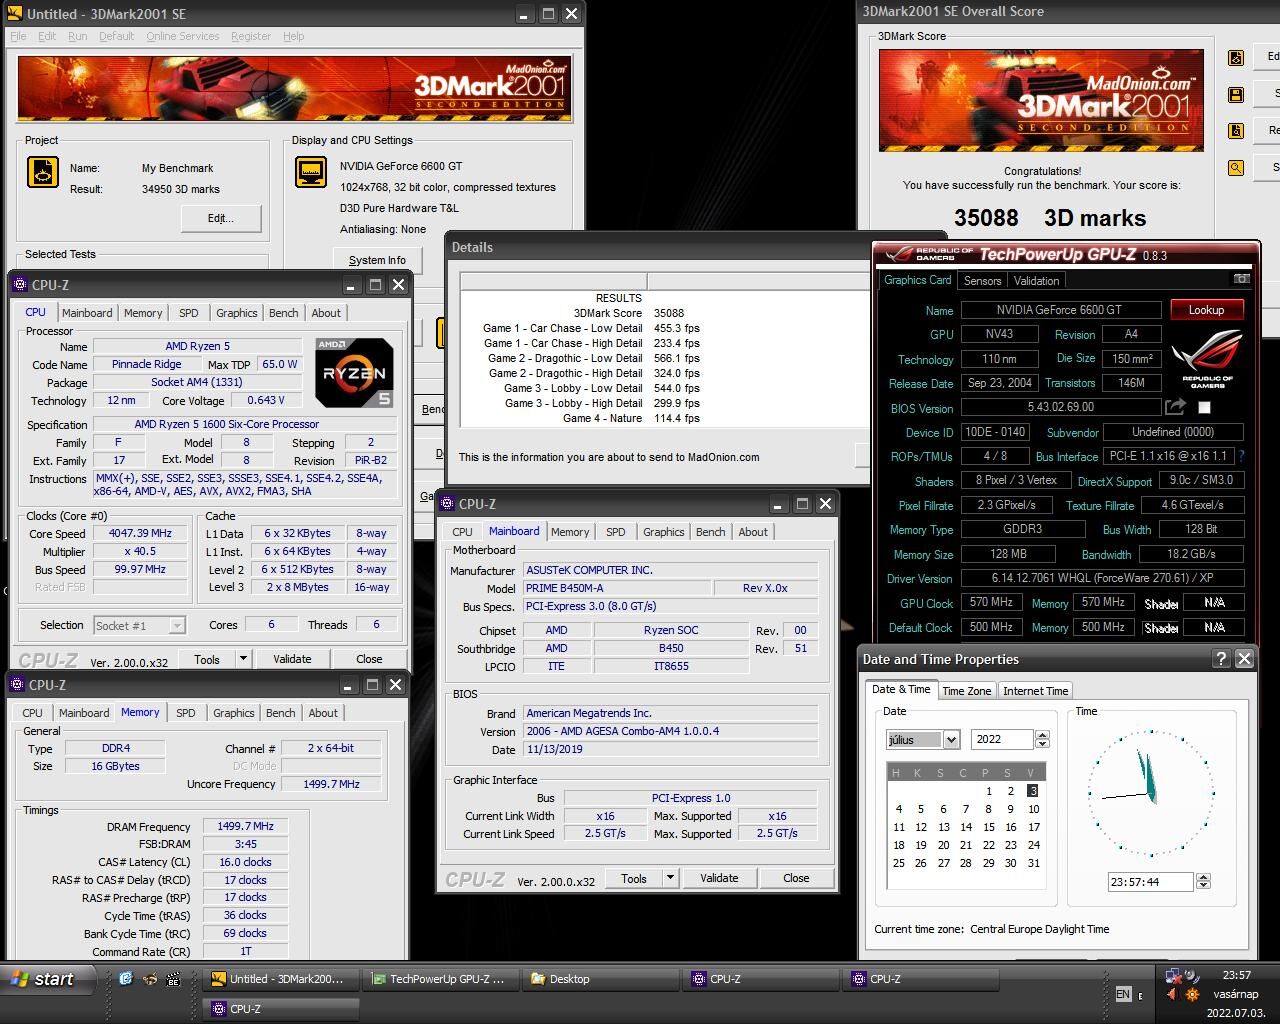Click the Ryzen 5 logo in CPU-Z
1280x1024 pixels.
coord(354,372)
